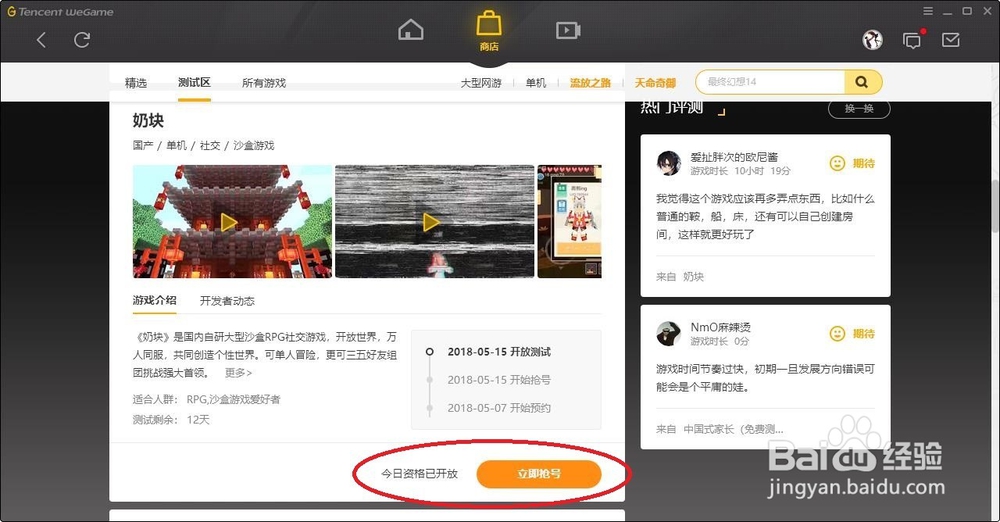This screenshot has height=522, width=1000.
Task: Open NmO麻辣烫 reviewer avatar
Action: pyautogui.click(x=668, y=333)
